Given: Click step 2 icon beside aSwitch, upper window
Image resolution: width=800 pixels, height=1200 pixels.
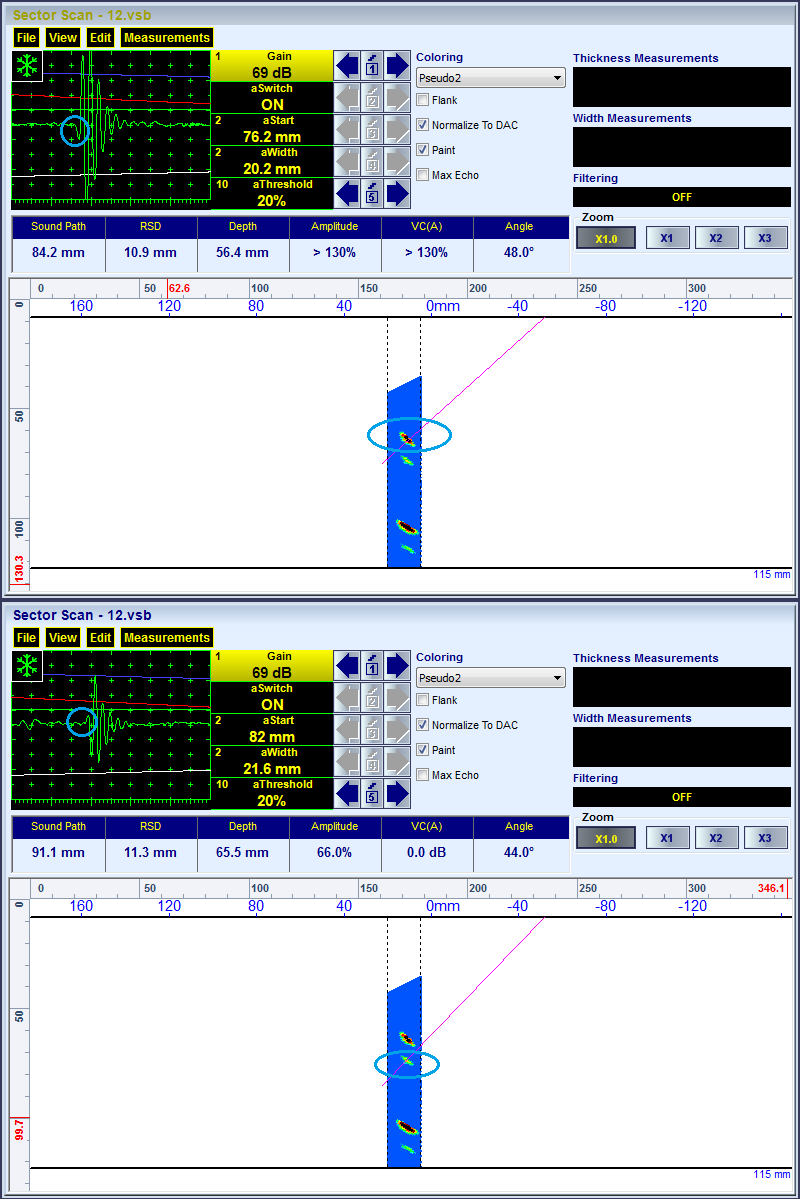Looking at the screenshot, I should pyautogui.click(x=372, y=98).
